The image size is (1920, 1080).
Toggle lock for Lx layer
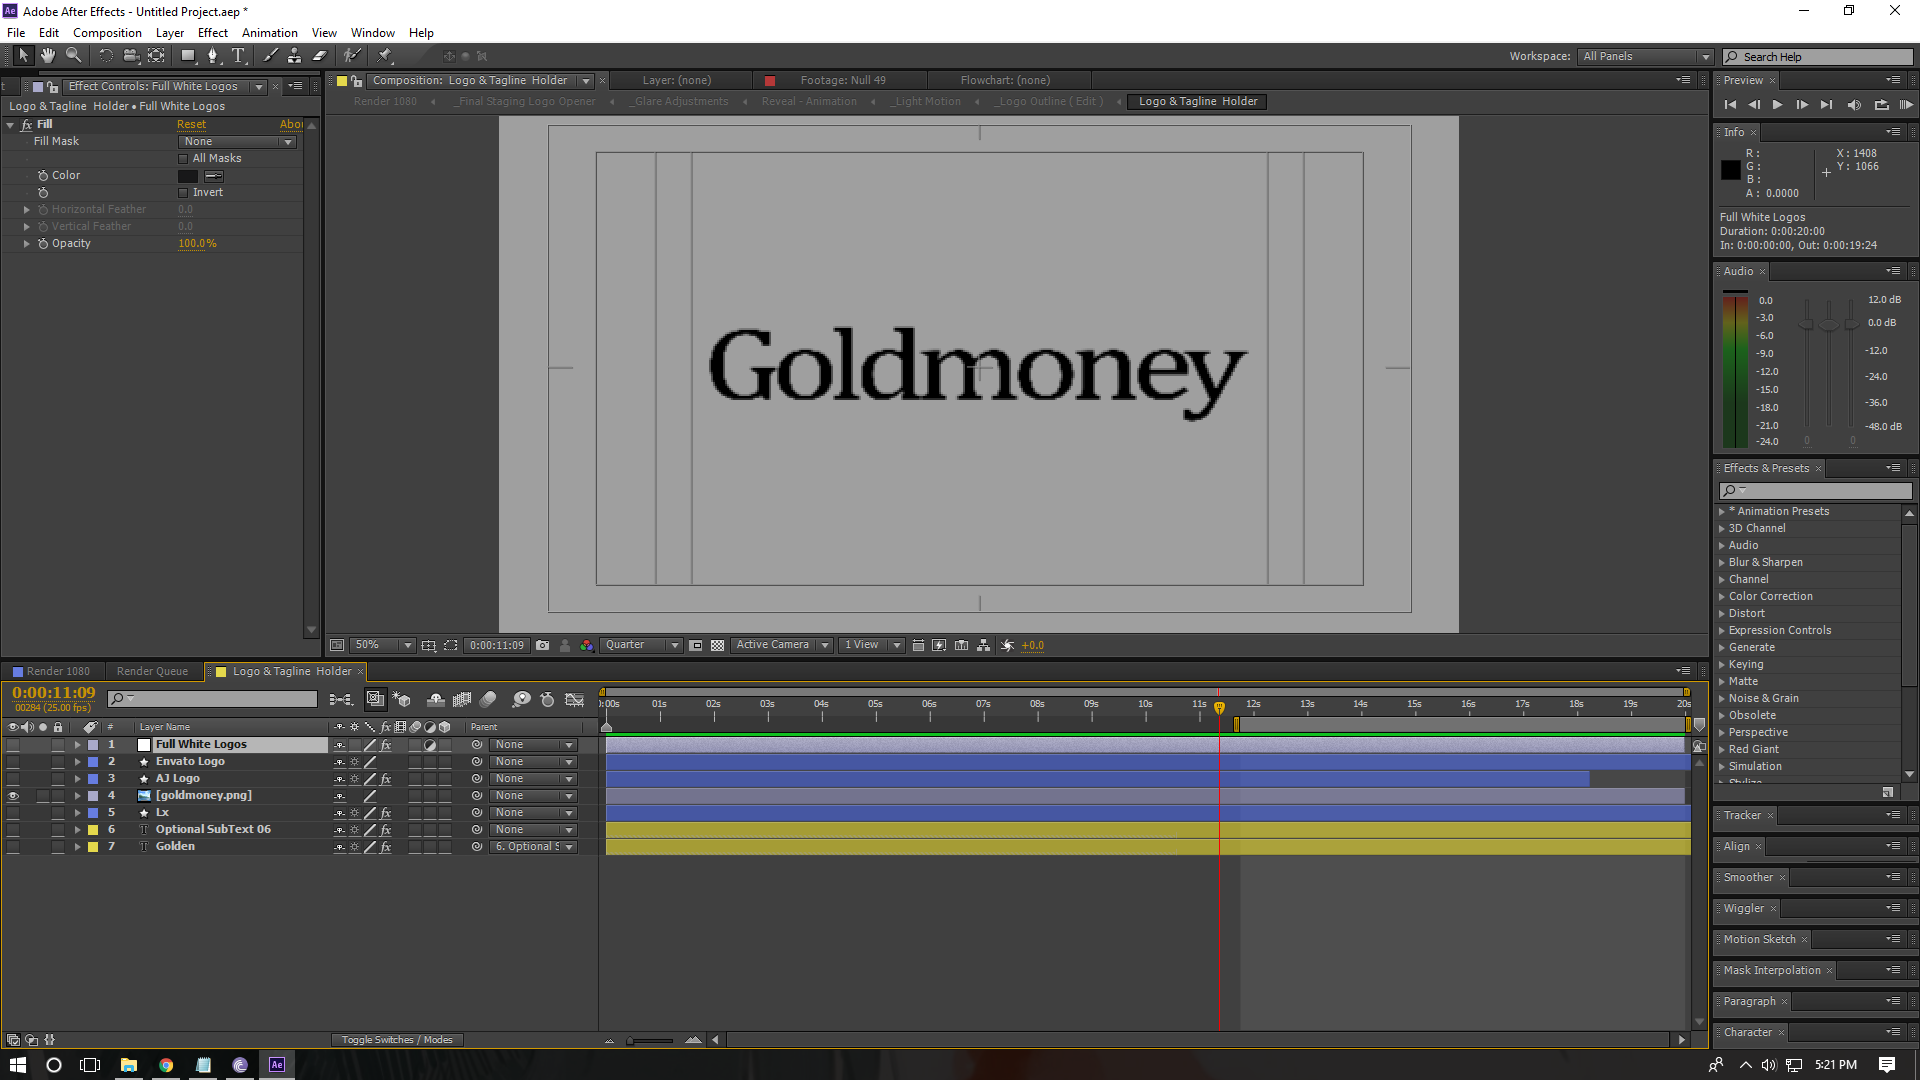pos(58,813)
